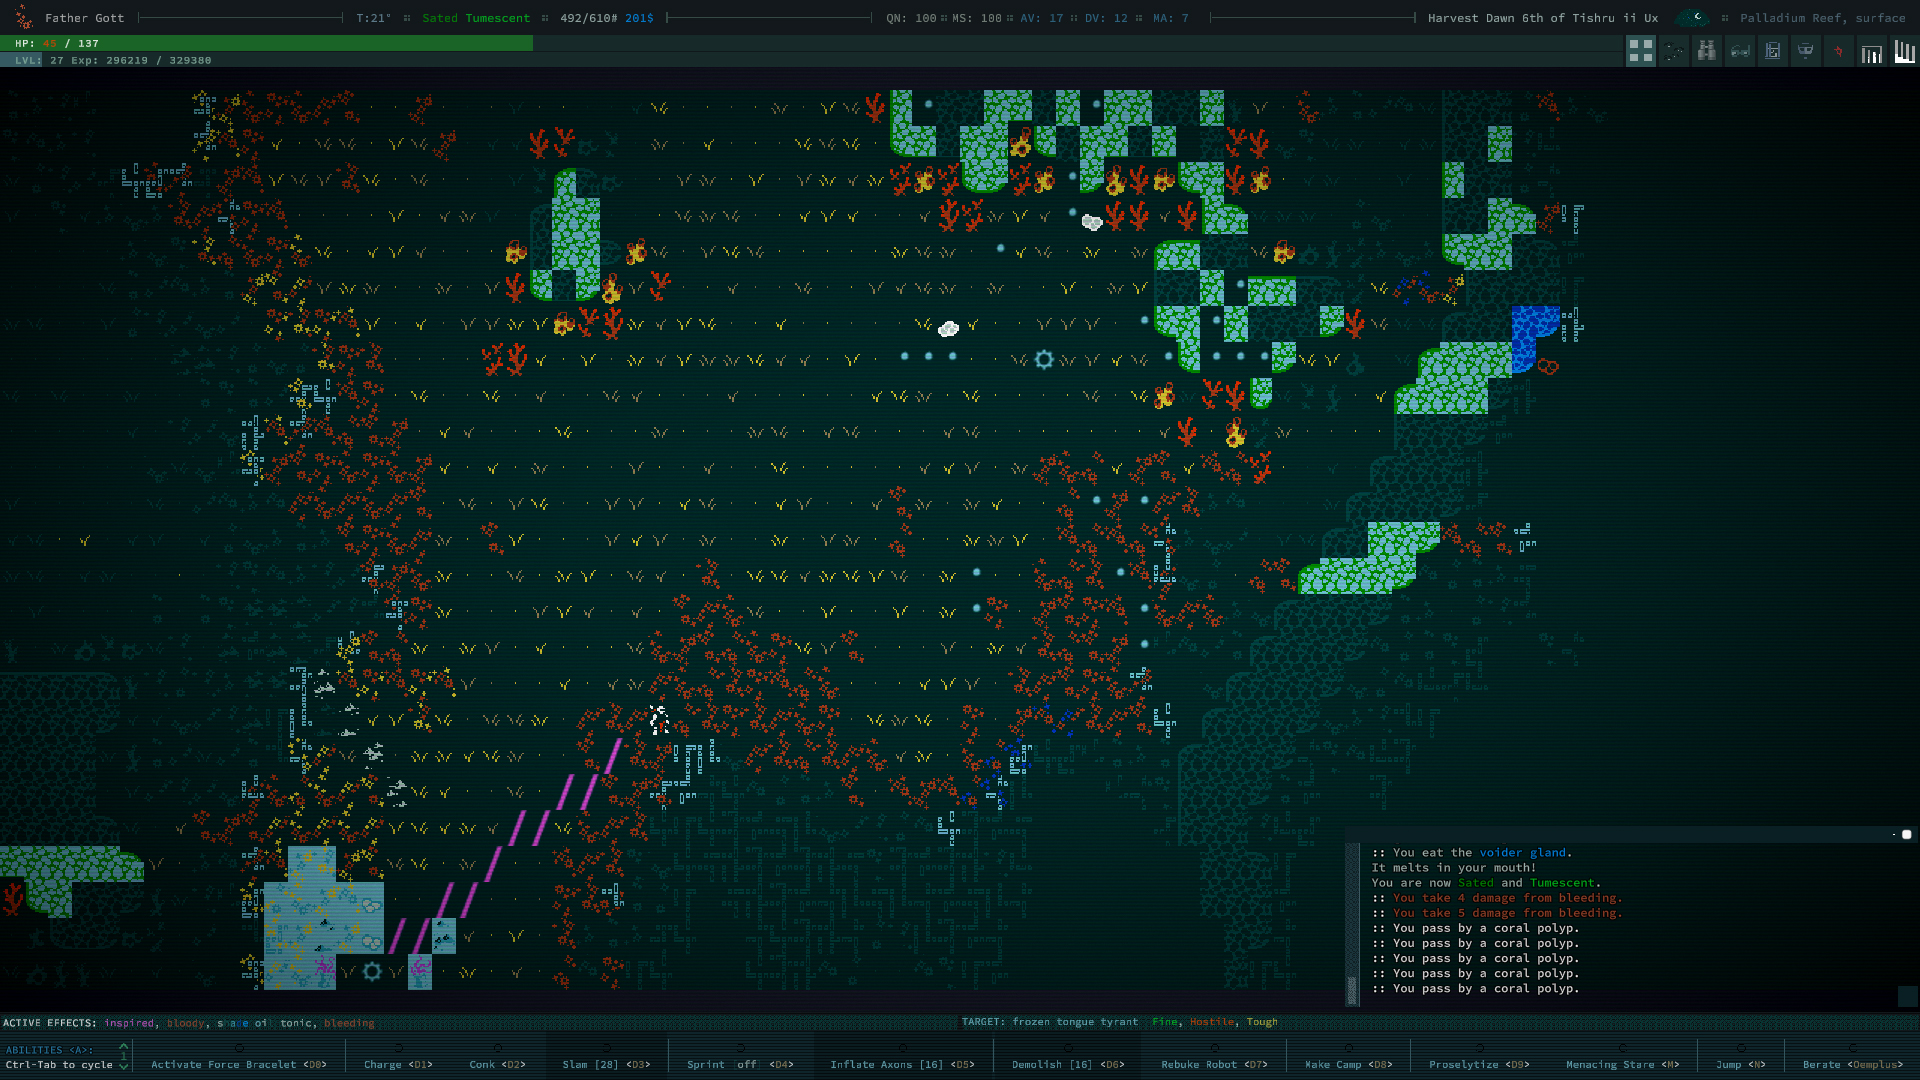Click the rightmost bar-chart toolbar icon
Viewport: 1920px width, 1080px height.
point(1904,51)
